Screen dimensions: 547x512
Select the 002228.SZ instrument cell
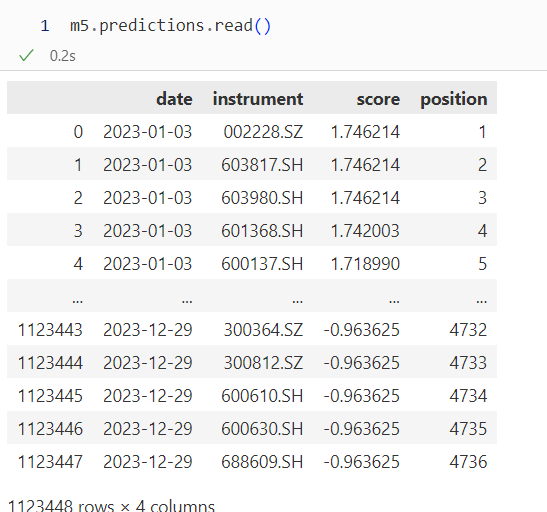pyautogui.click(x=263, y=132)
